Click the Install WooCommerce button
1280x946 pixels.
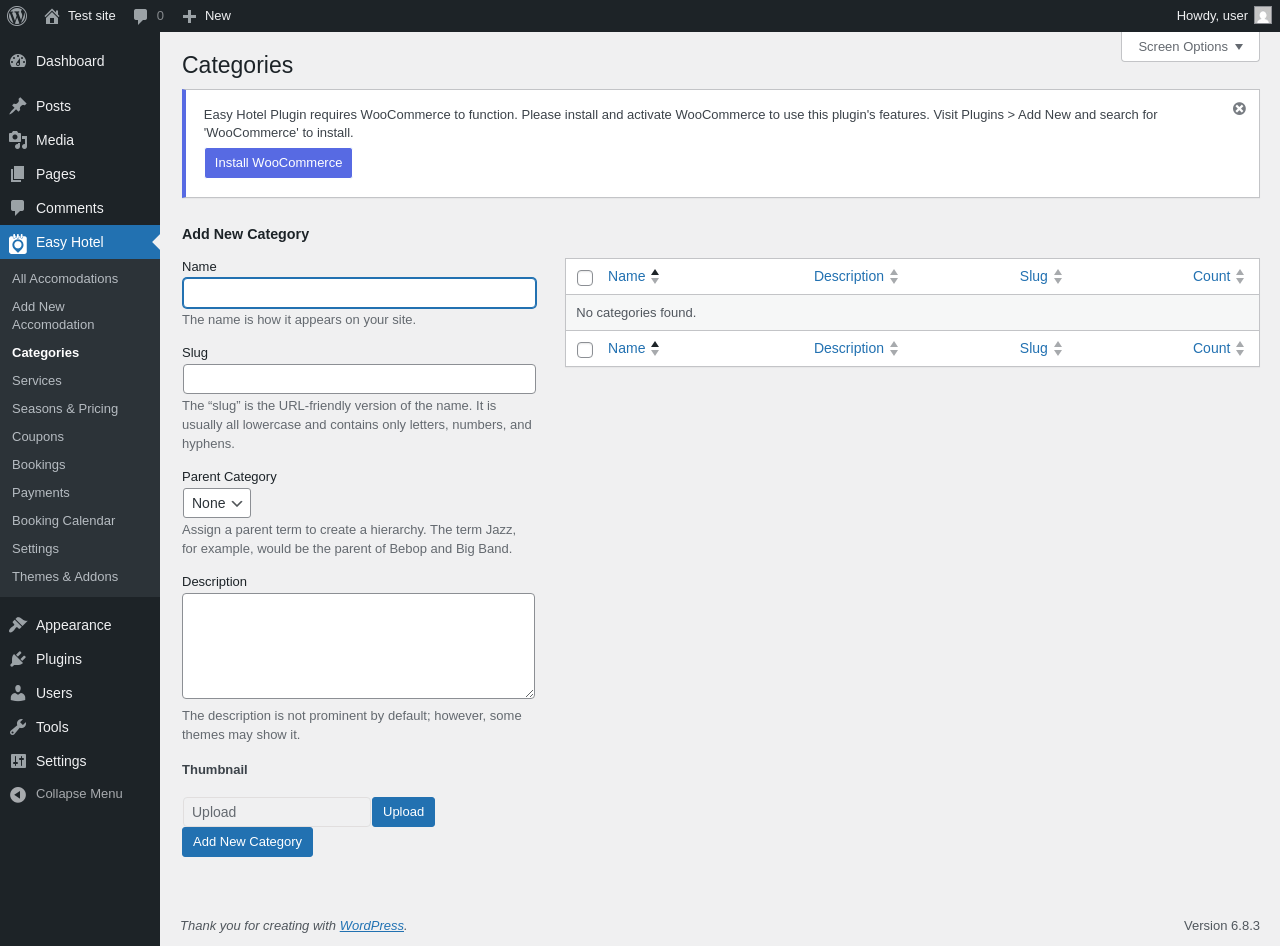pos(278,163)
